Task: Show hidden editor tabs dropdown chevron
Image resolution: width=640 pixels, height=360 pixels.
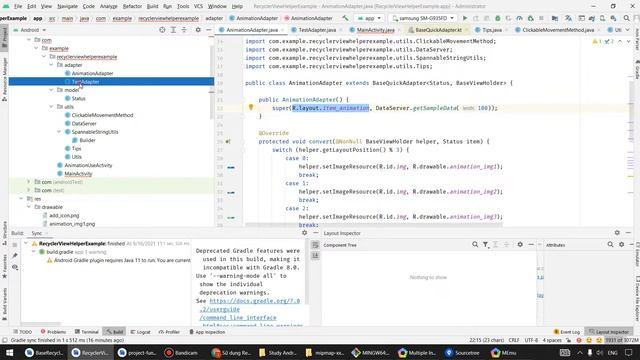Action: pyautogui.click(x=628, y=30)
